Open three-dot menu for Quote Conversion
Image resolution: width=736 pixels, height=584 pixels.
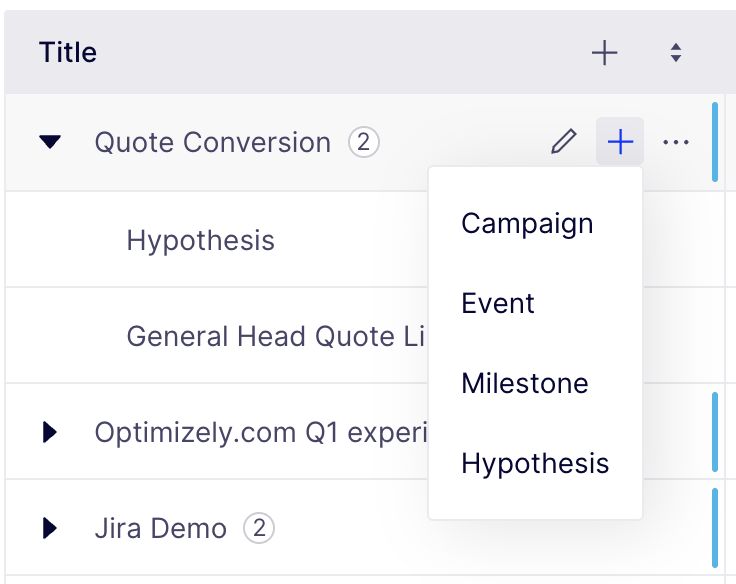675,142
